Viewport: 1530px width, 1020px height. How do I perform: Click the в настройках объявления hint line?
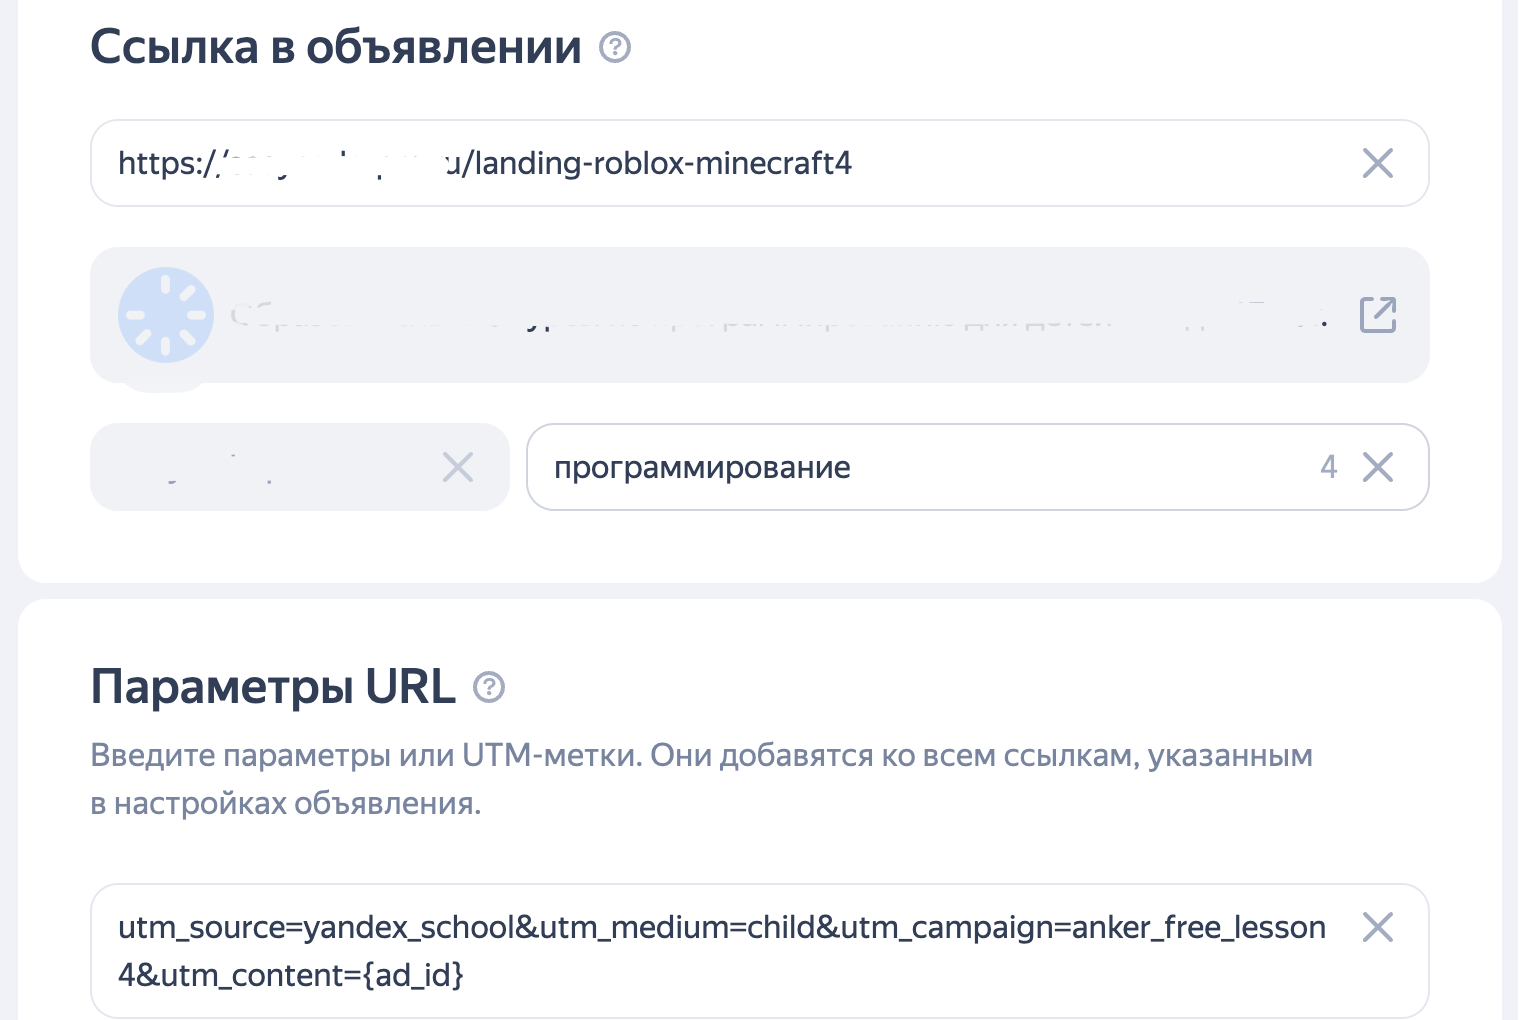coord(286,803)
